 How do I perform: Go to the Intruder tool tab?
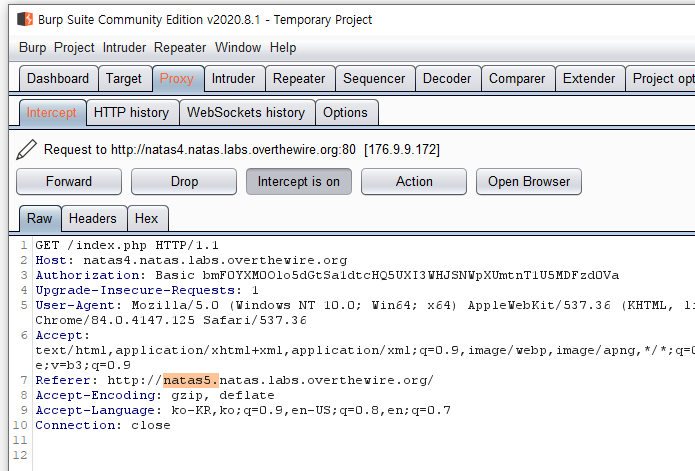[x=234, y=78]
